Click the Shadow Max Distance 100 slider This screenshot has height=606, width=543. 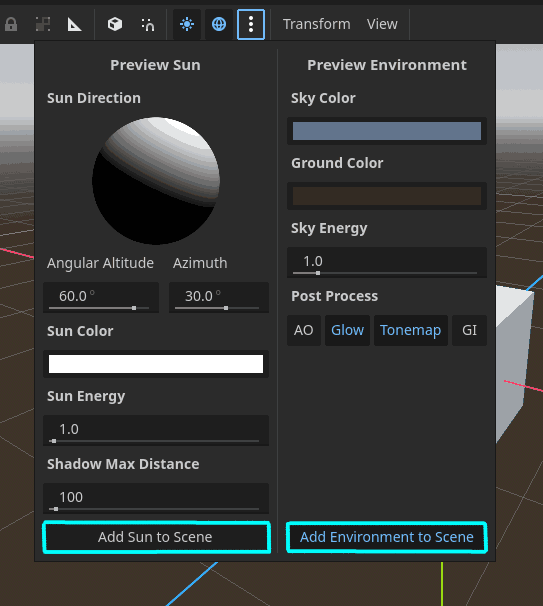tap(156, 498)
